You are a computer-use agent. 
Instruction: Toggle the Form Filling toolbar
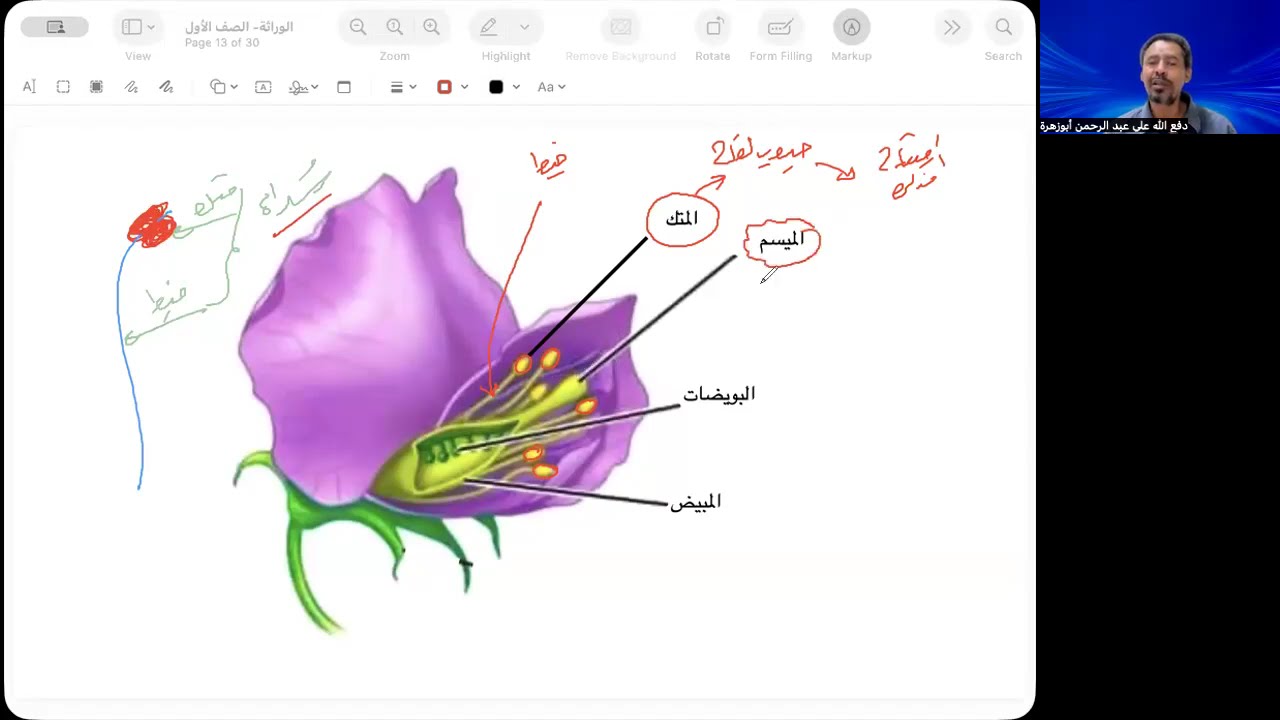[780, 27]
